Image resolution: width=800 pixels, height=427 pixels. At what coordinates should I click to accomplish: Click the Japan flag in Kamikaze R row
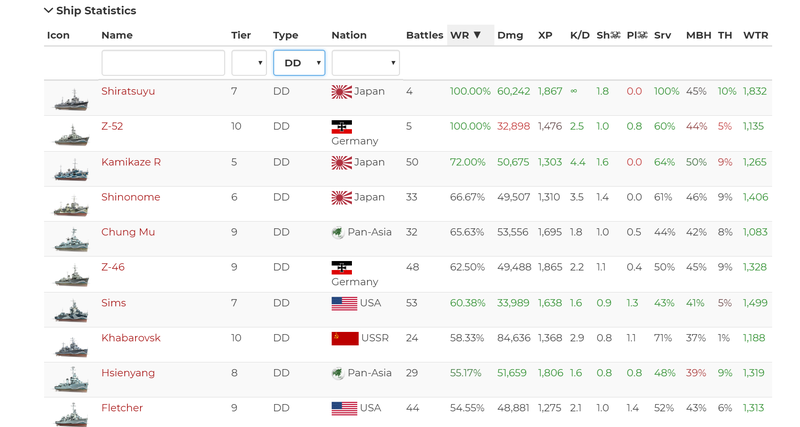tap(342, 163)
